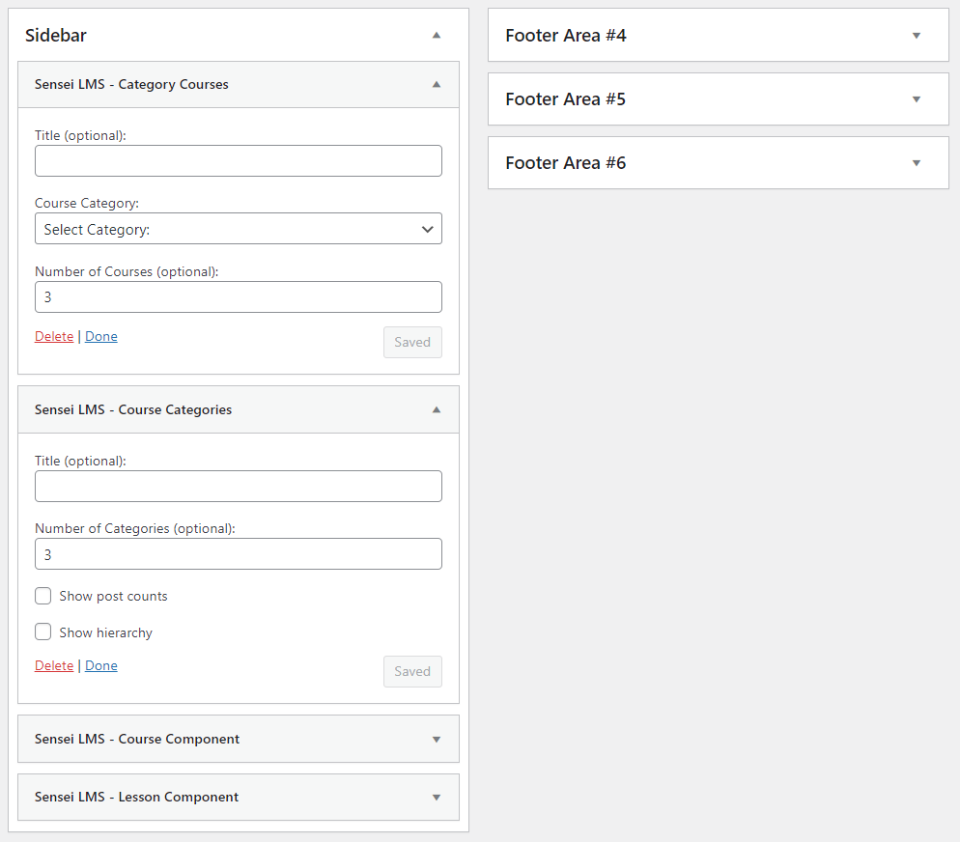Click the Number of Courses field

coord(238,297)
